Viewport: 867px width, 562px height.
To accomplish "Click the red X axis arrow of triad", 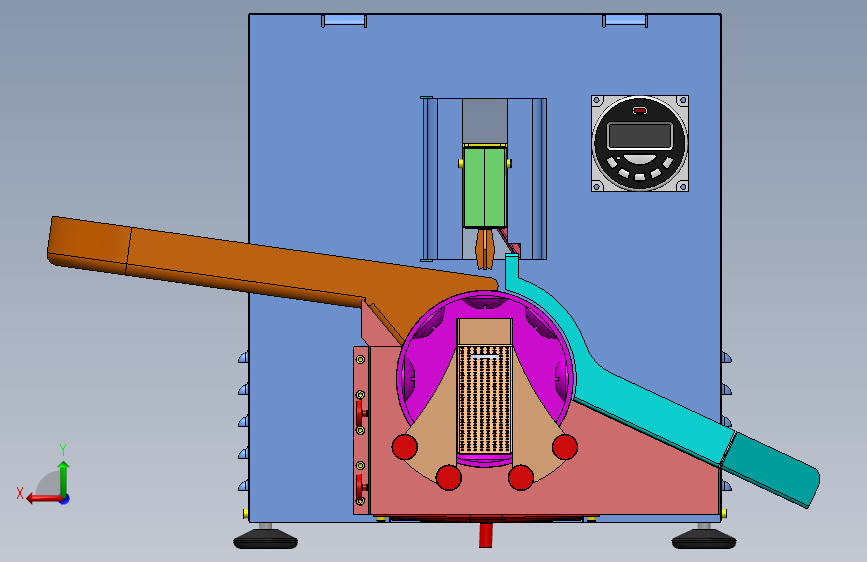I will 43,499.
